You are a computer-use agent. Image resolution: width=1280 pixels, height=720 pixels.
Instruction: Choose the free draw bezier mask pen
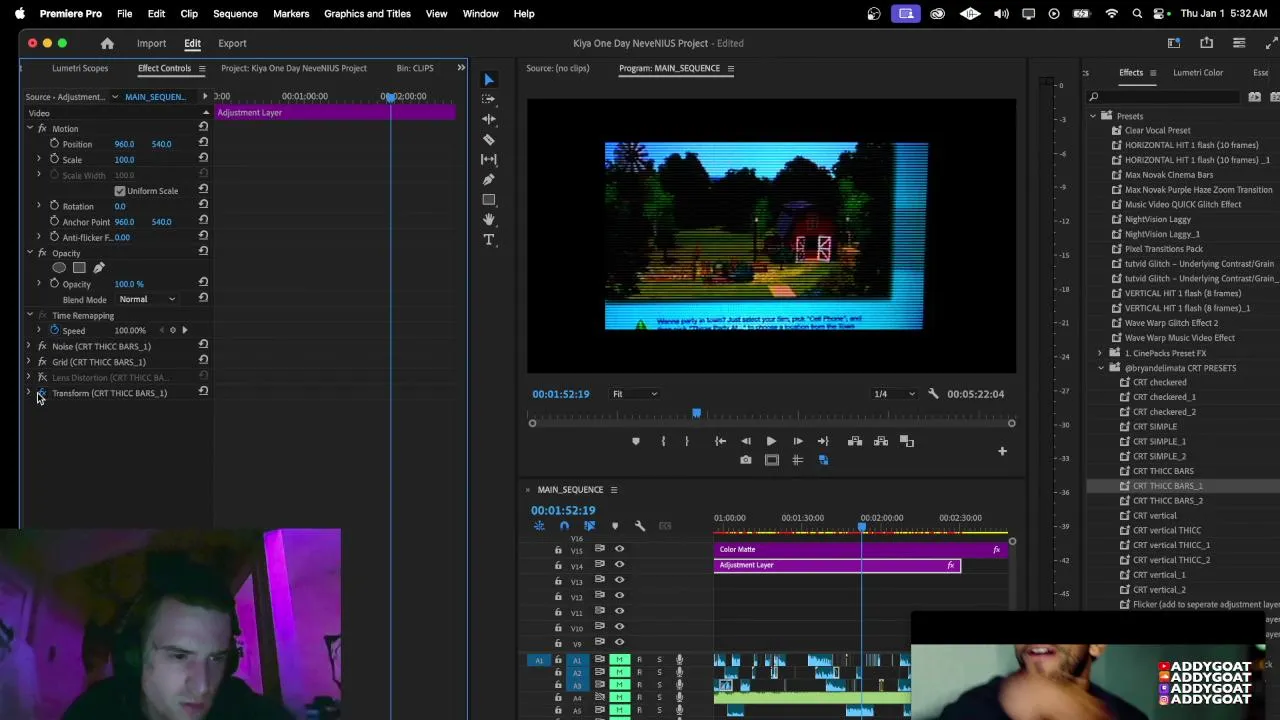point(98,268)
